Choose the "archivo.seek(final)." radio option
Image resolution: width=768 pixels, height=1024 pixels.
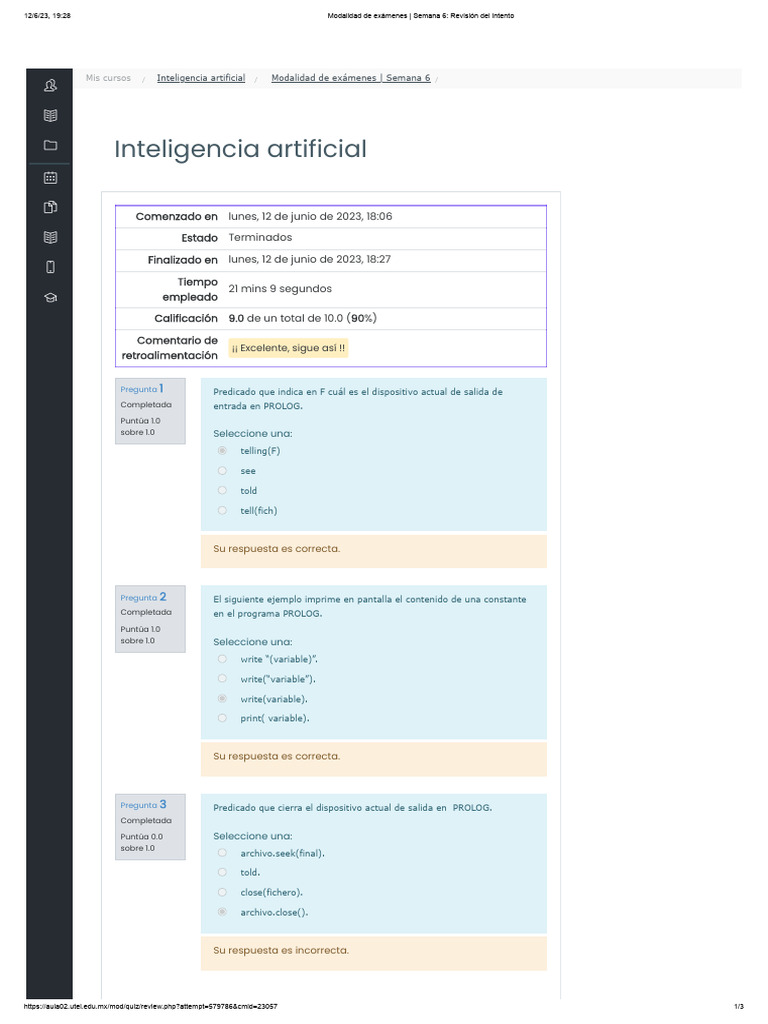(222, 853)
